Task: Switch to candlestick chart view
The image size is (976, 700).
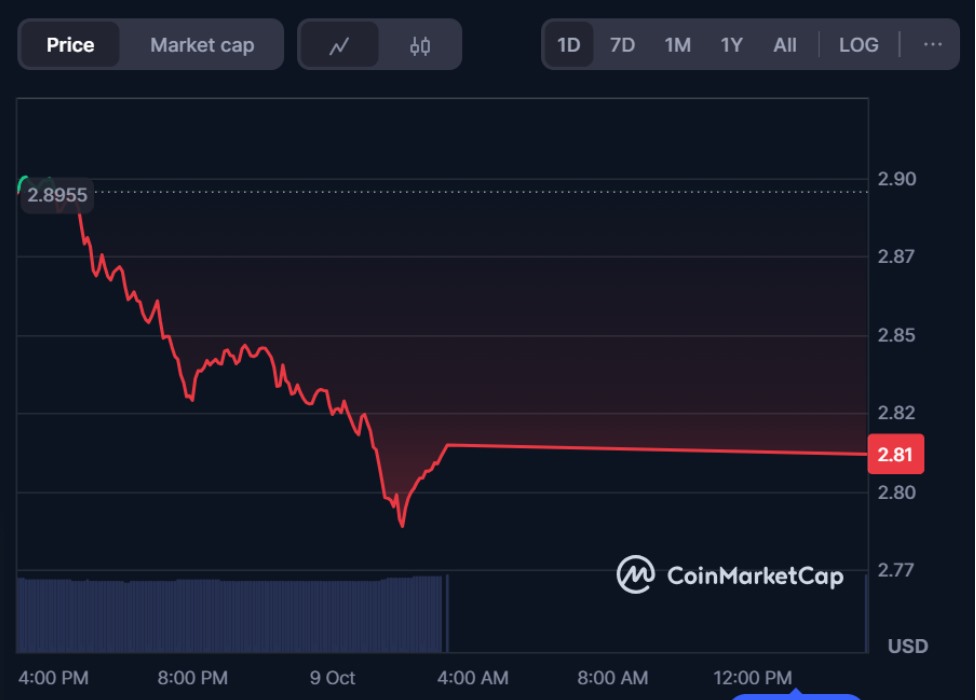Action: 420,45
